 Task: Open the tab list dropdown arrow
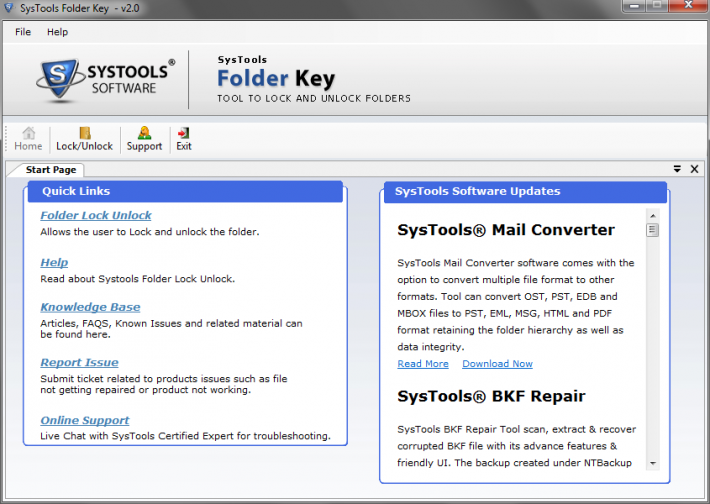pos(677,169)
